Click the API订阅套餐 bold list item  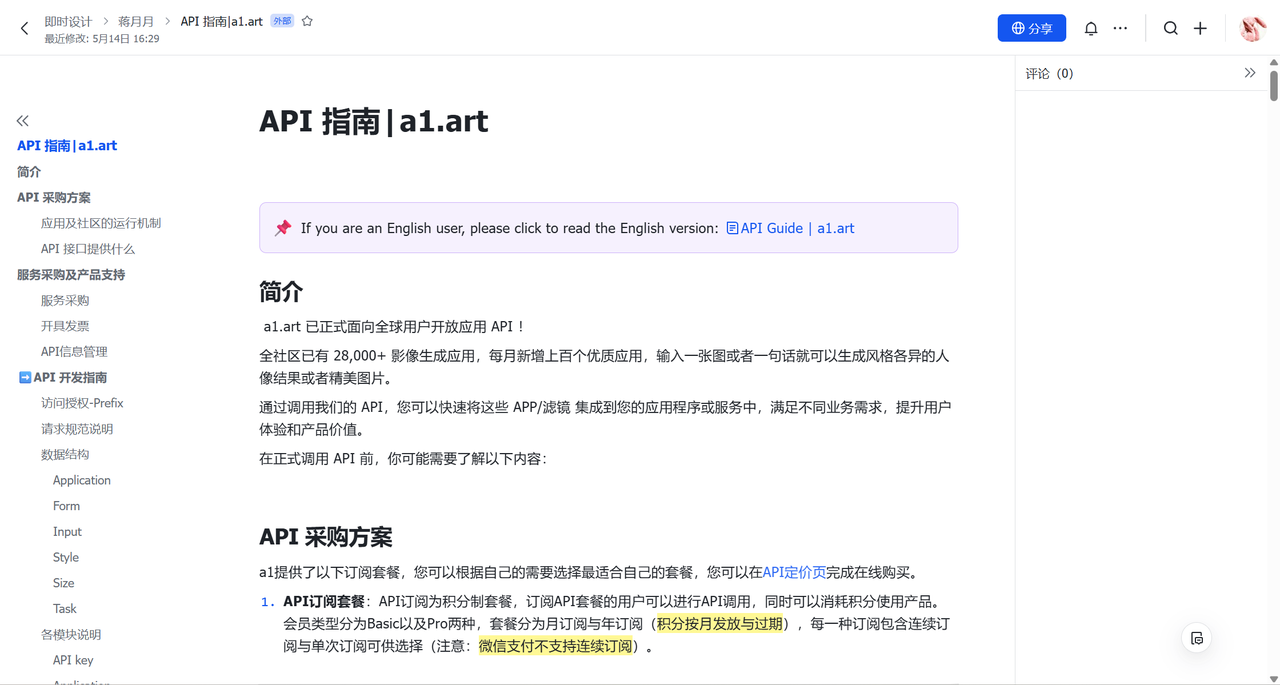tap(324, 602)
